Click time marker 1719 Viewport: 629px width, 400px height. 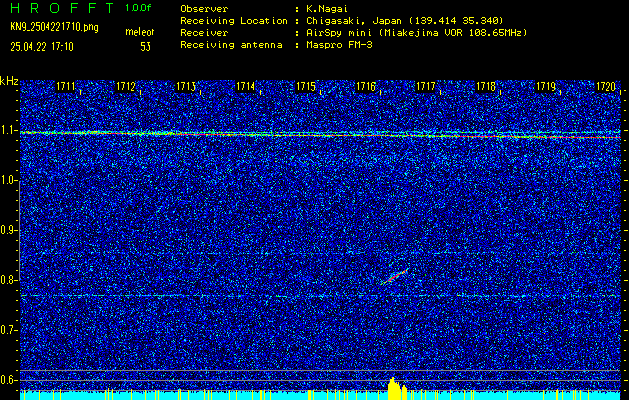point(546,86)
